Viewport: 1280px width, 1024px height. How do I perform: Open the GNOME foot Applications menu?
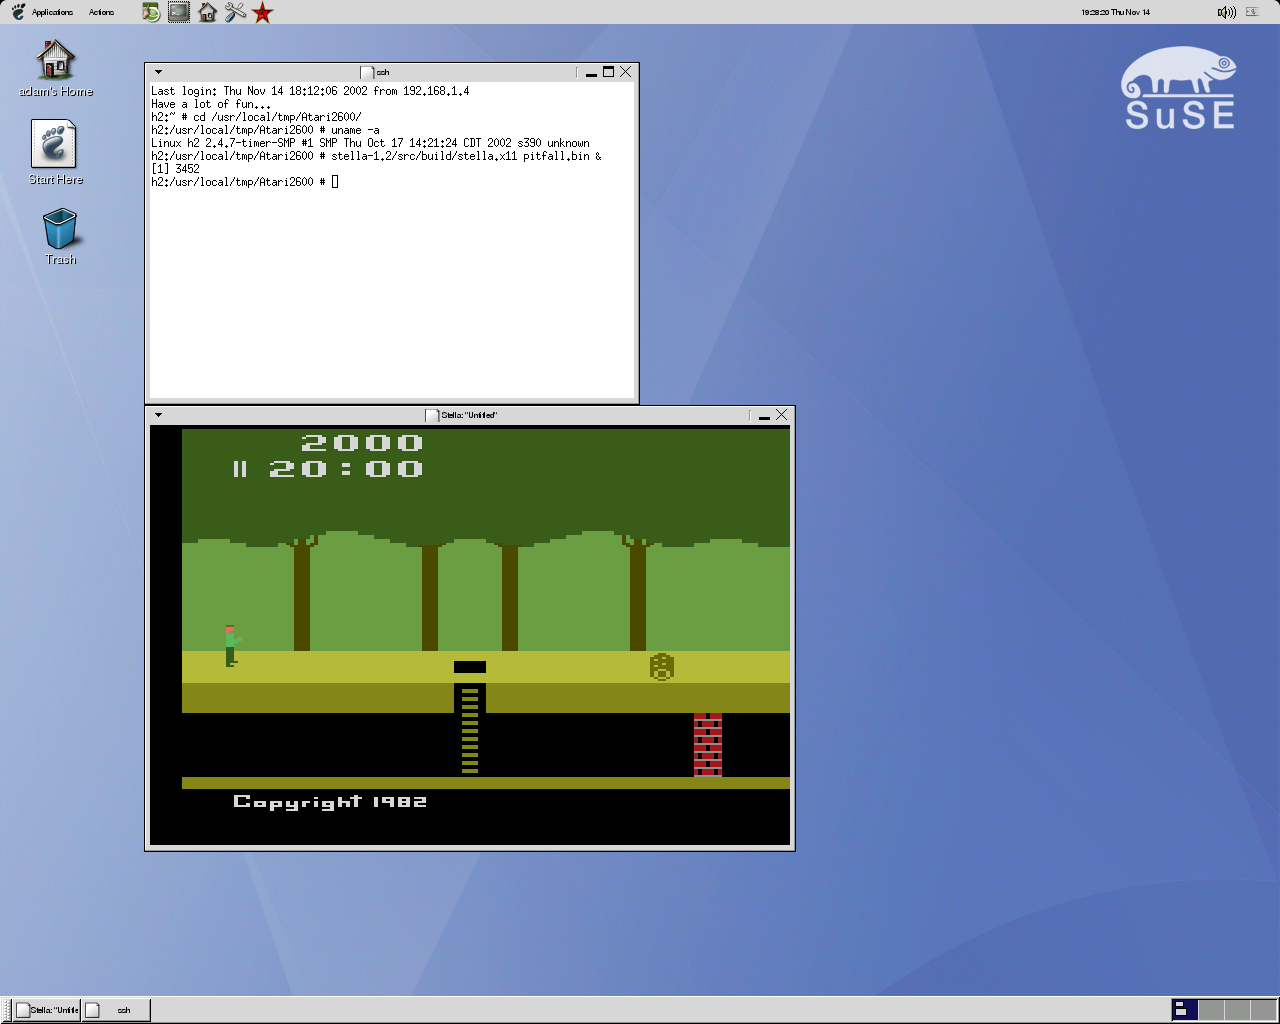pos(42,12)
